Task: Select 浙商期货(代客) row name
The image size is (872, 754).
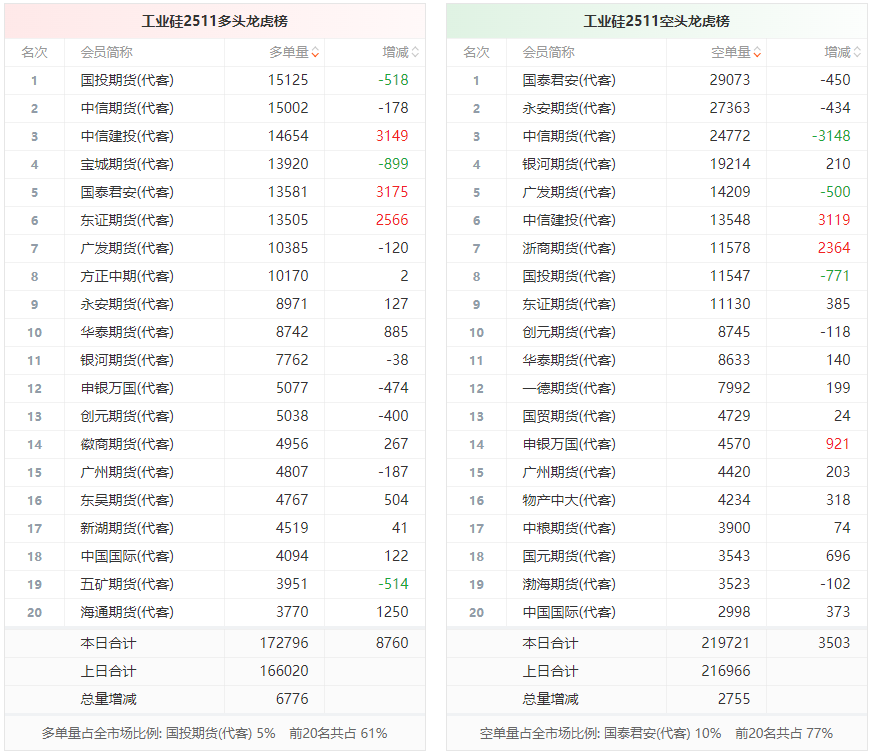Action: pos(569,249)
